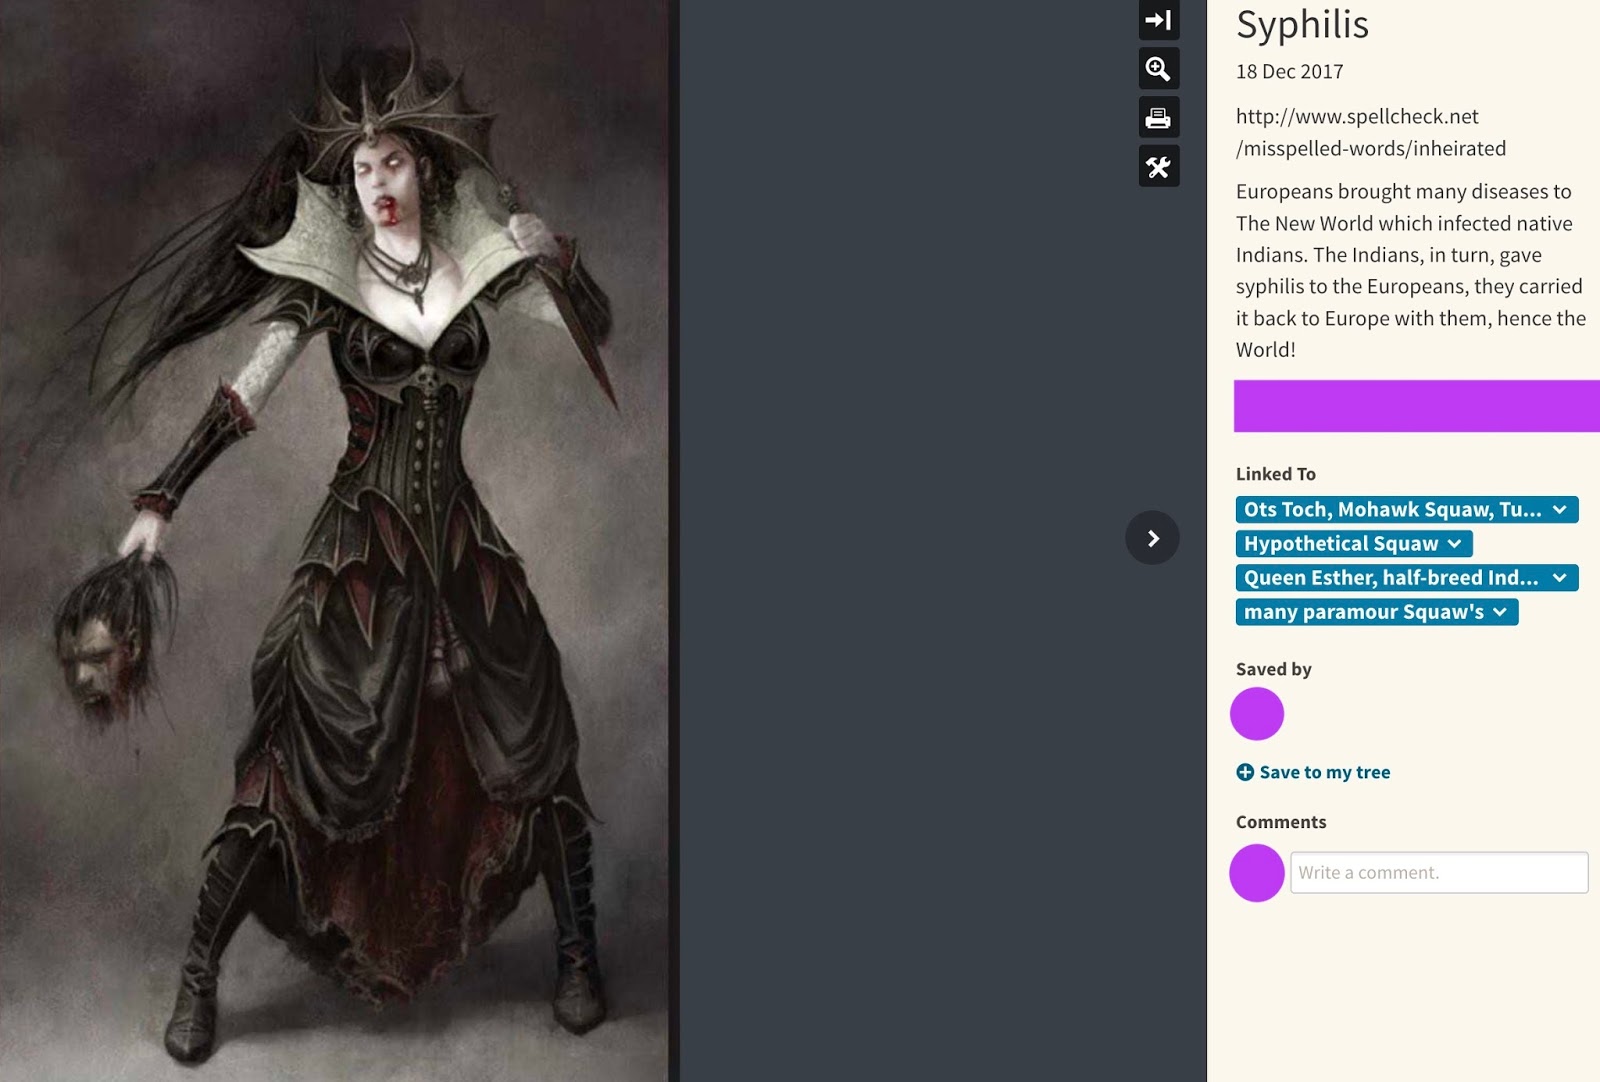This screenshot has height=1082, width=1600.
Task: Open the tools wrench icon
Action: tap(1159, 167)
